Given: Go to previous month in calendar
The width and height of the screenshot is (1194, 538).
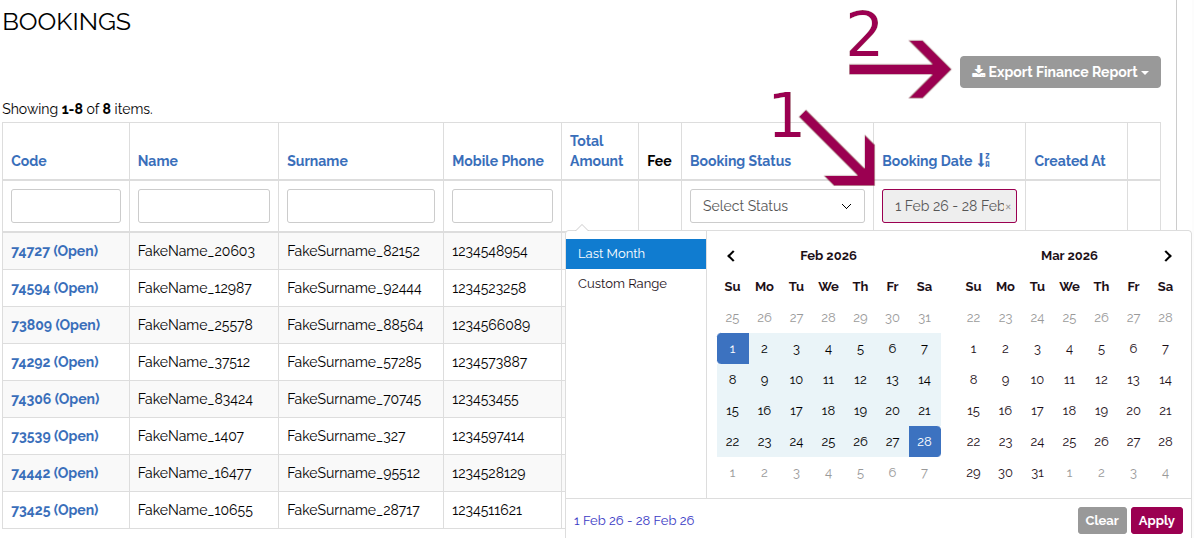Looking at the screenshot, I should 731,256.
